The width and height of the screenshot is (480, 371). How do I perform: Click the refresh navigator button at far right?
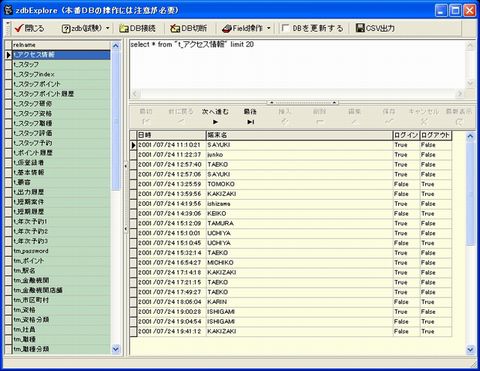tap(459, 117)
